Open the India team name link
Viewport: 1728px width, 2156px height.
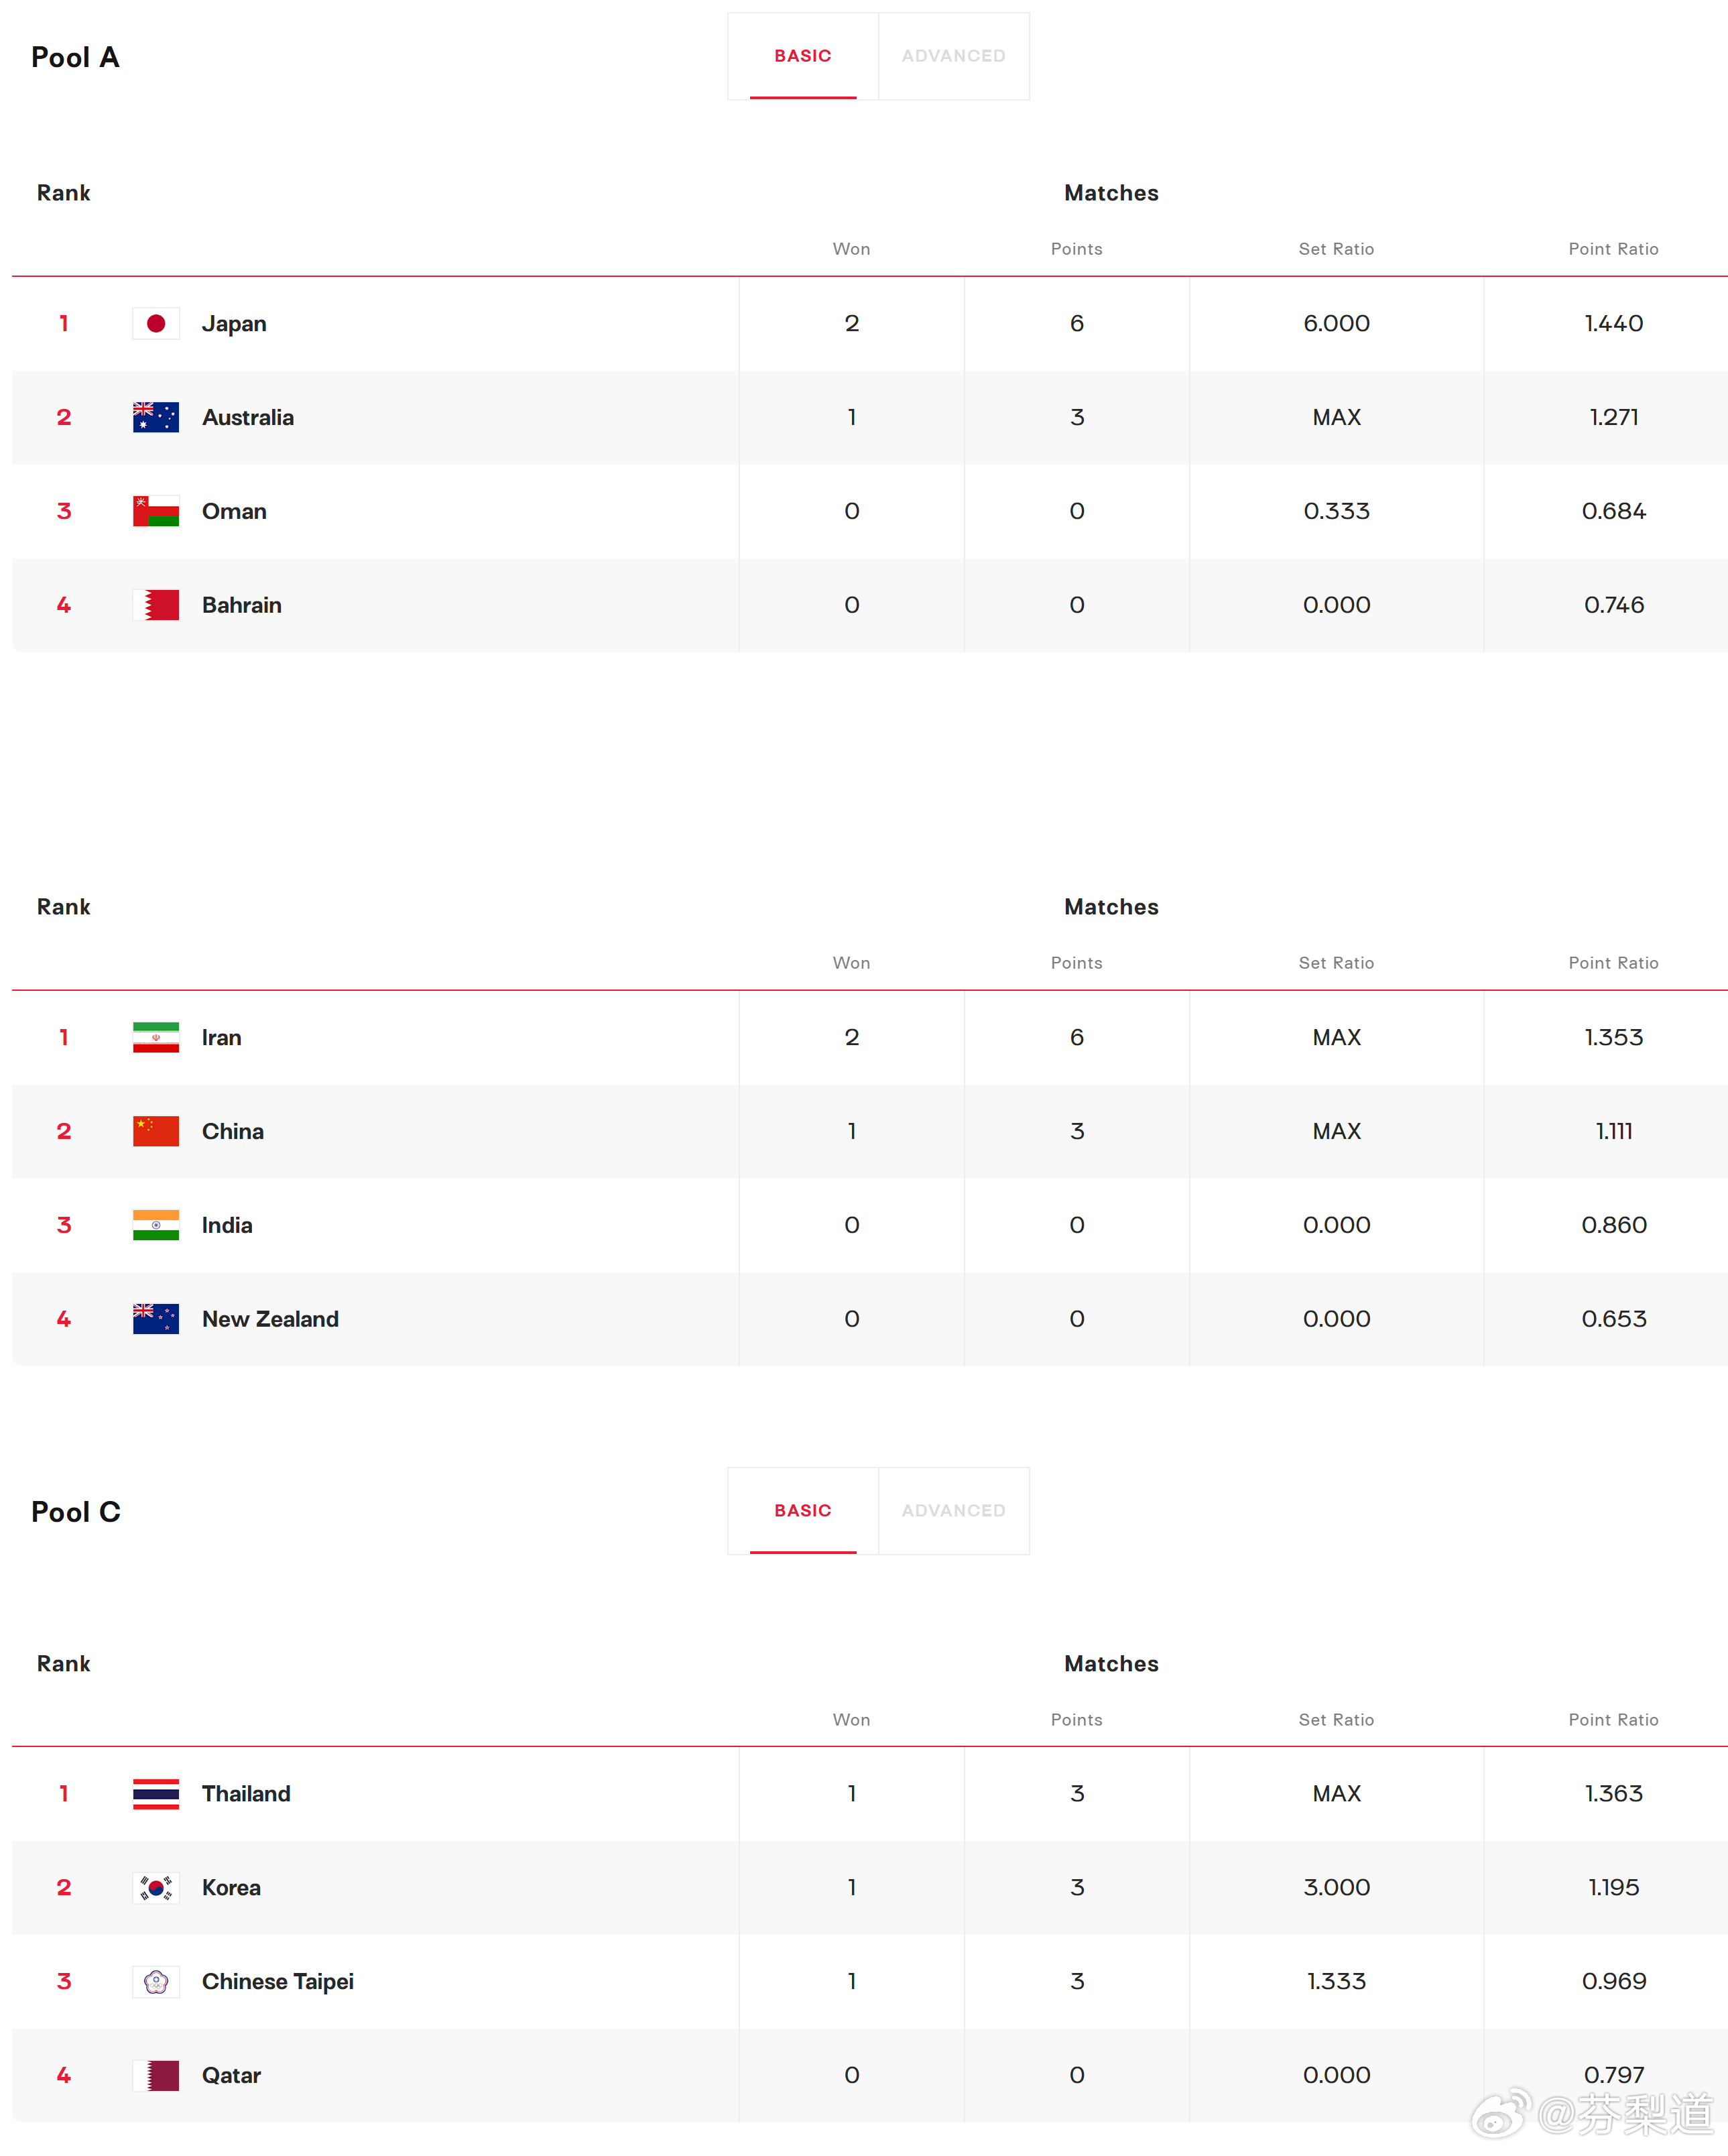point(227,1225)
